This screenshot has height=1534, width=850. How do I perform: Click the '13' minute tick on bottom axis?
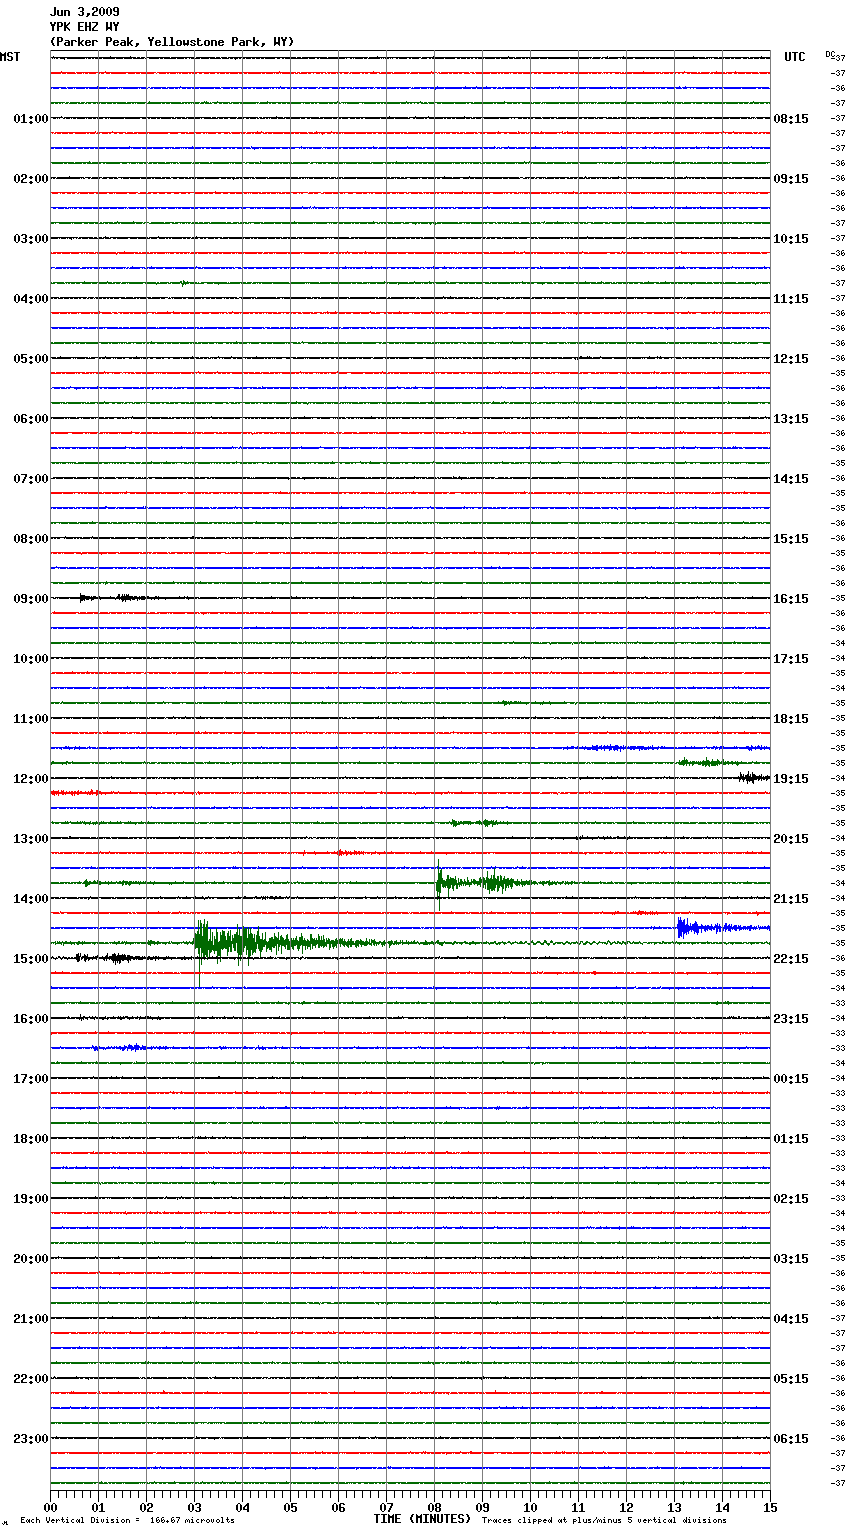674,1507
